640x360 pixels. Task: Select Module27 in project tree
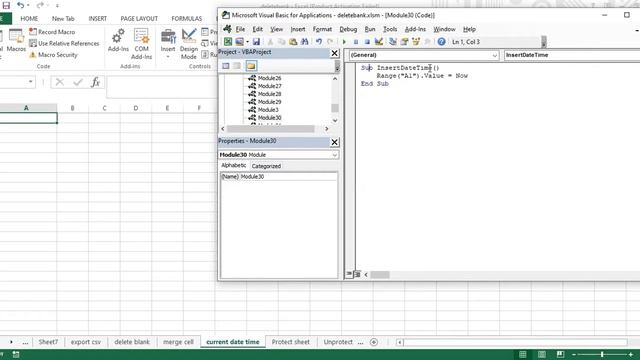click(269, 86)
